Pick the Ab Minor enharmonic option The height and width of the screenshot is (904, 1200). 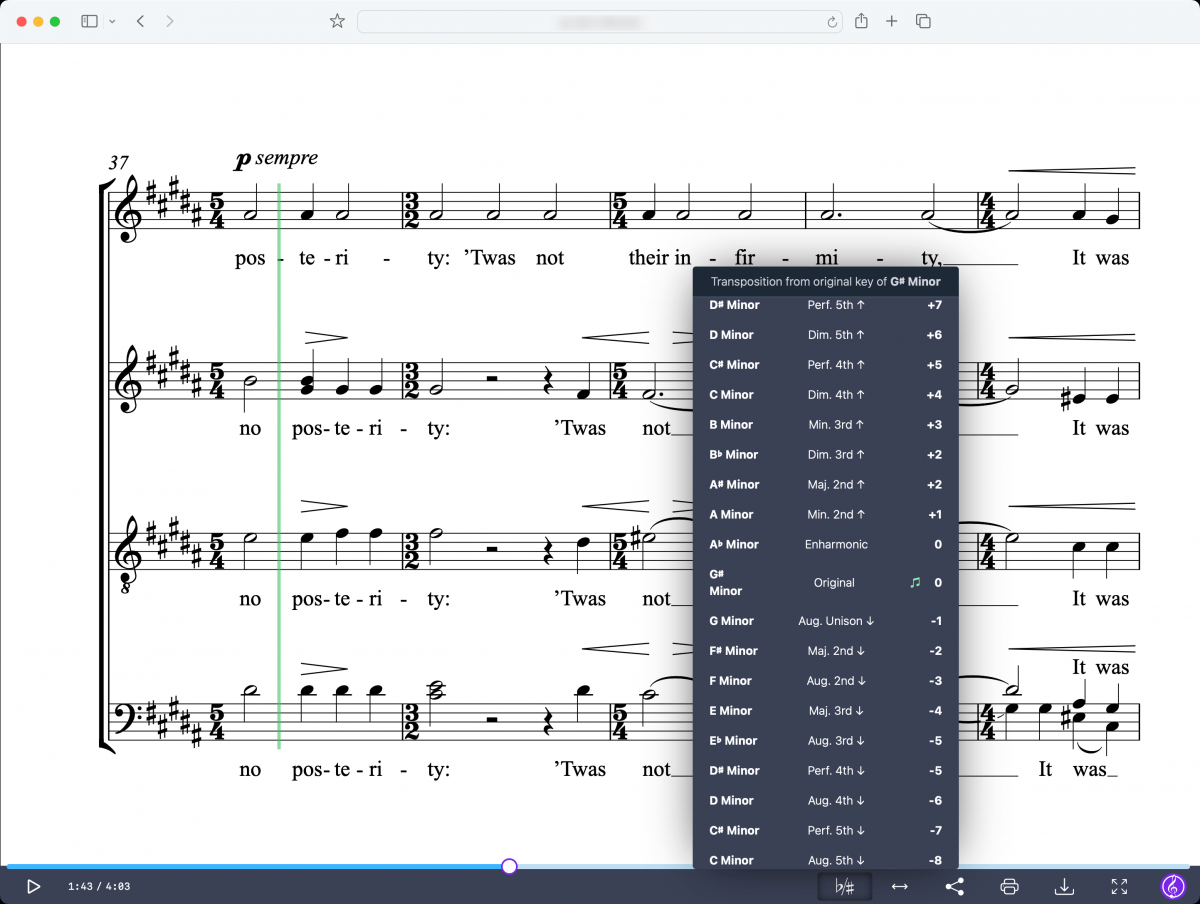pyautogui.click(x=825, y=545)
